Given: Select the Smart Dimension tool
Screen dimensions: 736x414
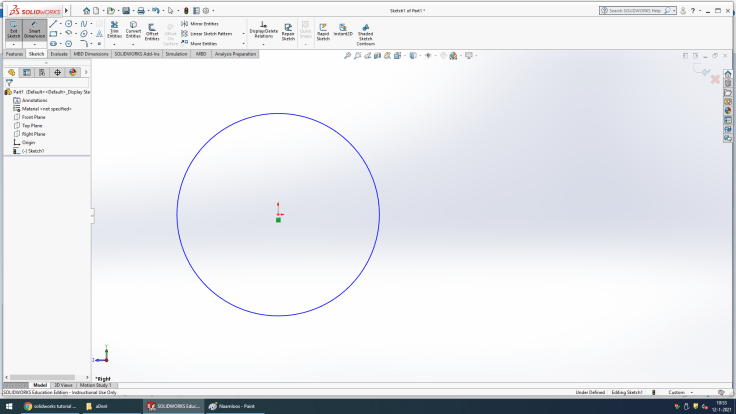Looking at the screenshot, I should [35, 32].
